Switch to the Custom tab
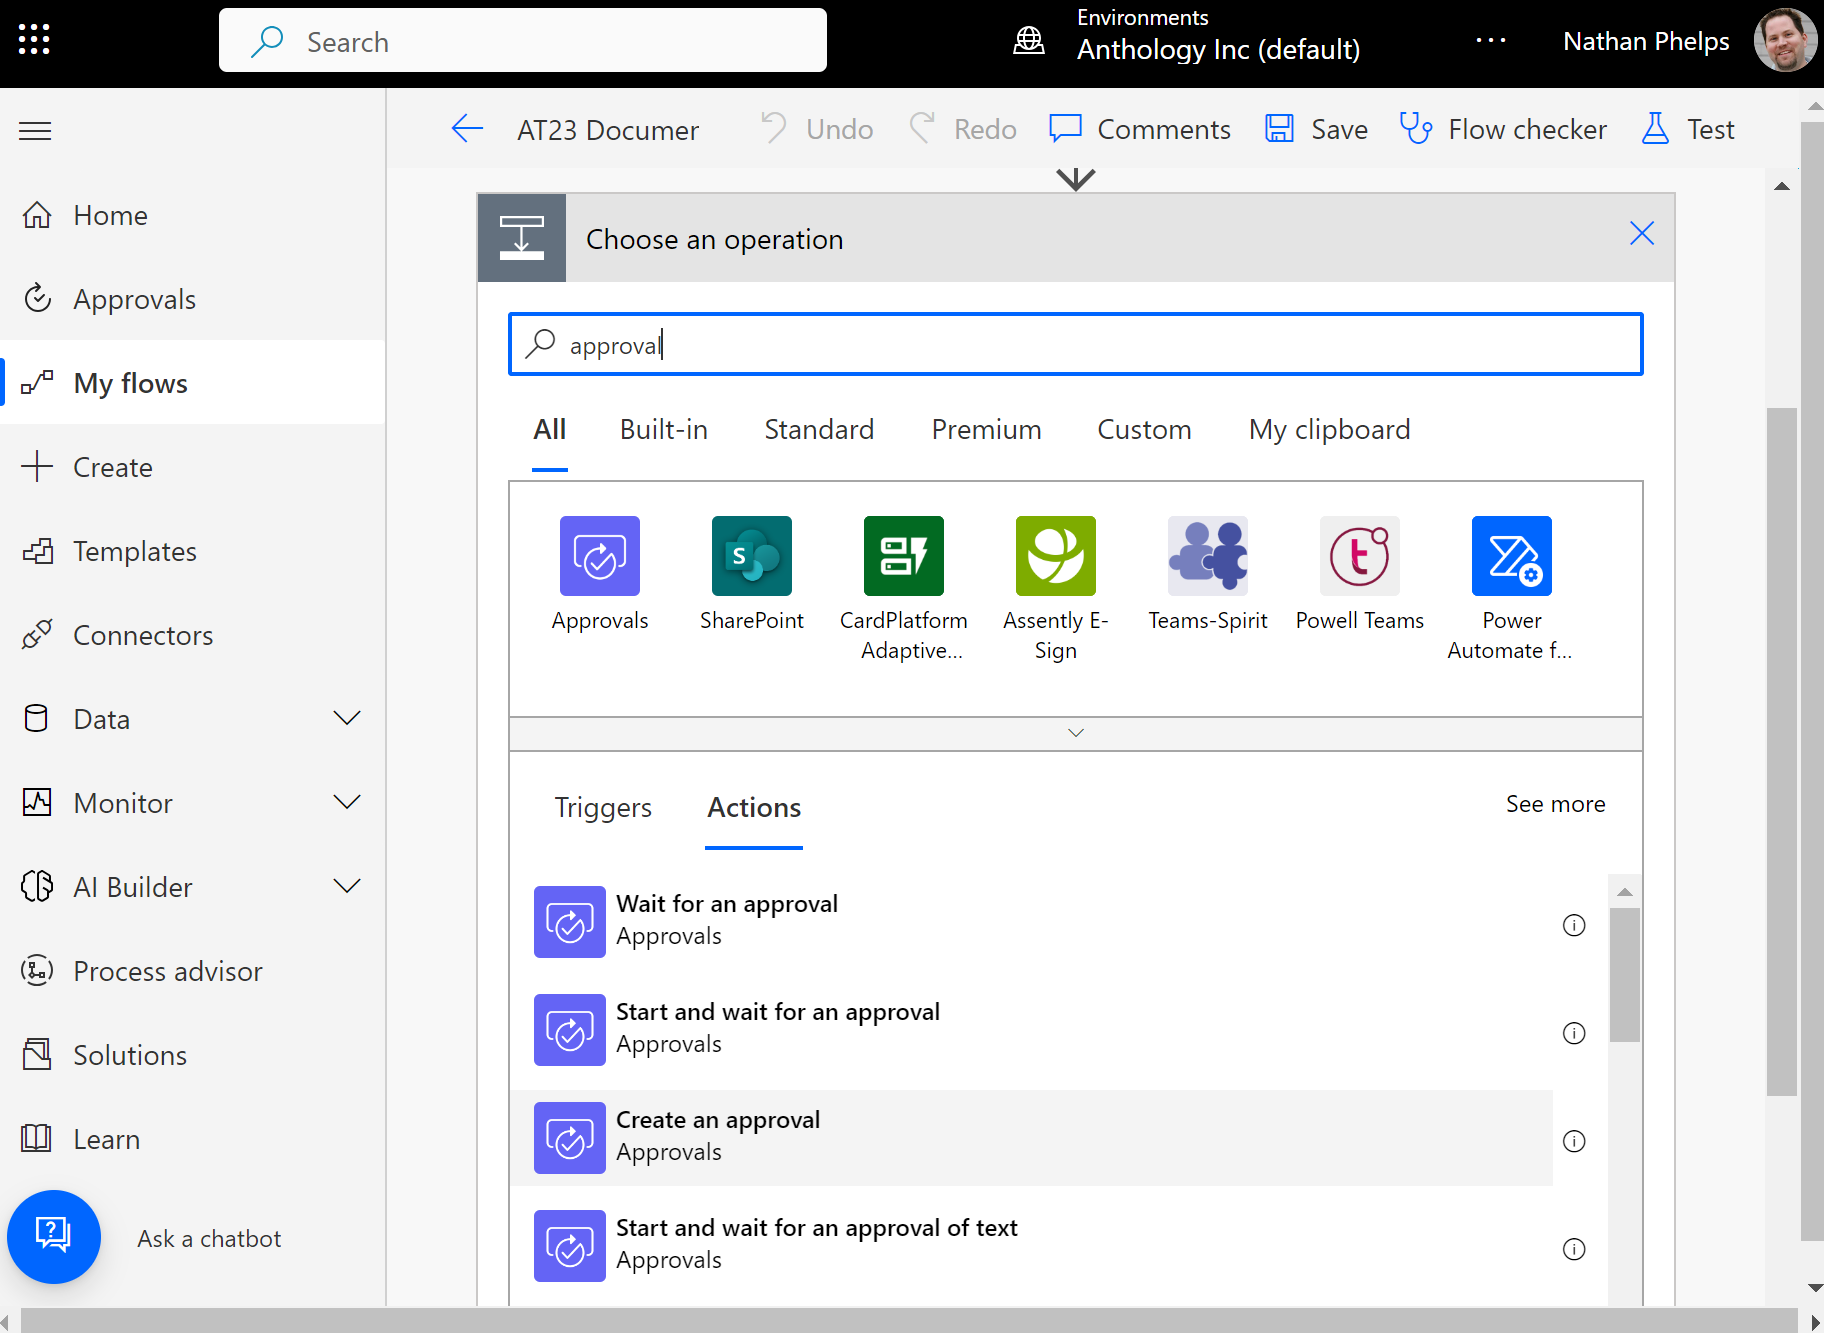 (x=1144, y=430)
